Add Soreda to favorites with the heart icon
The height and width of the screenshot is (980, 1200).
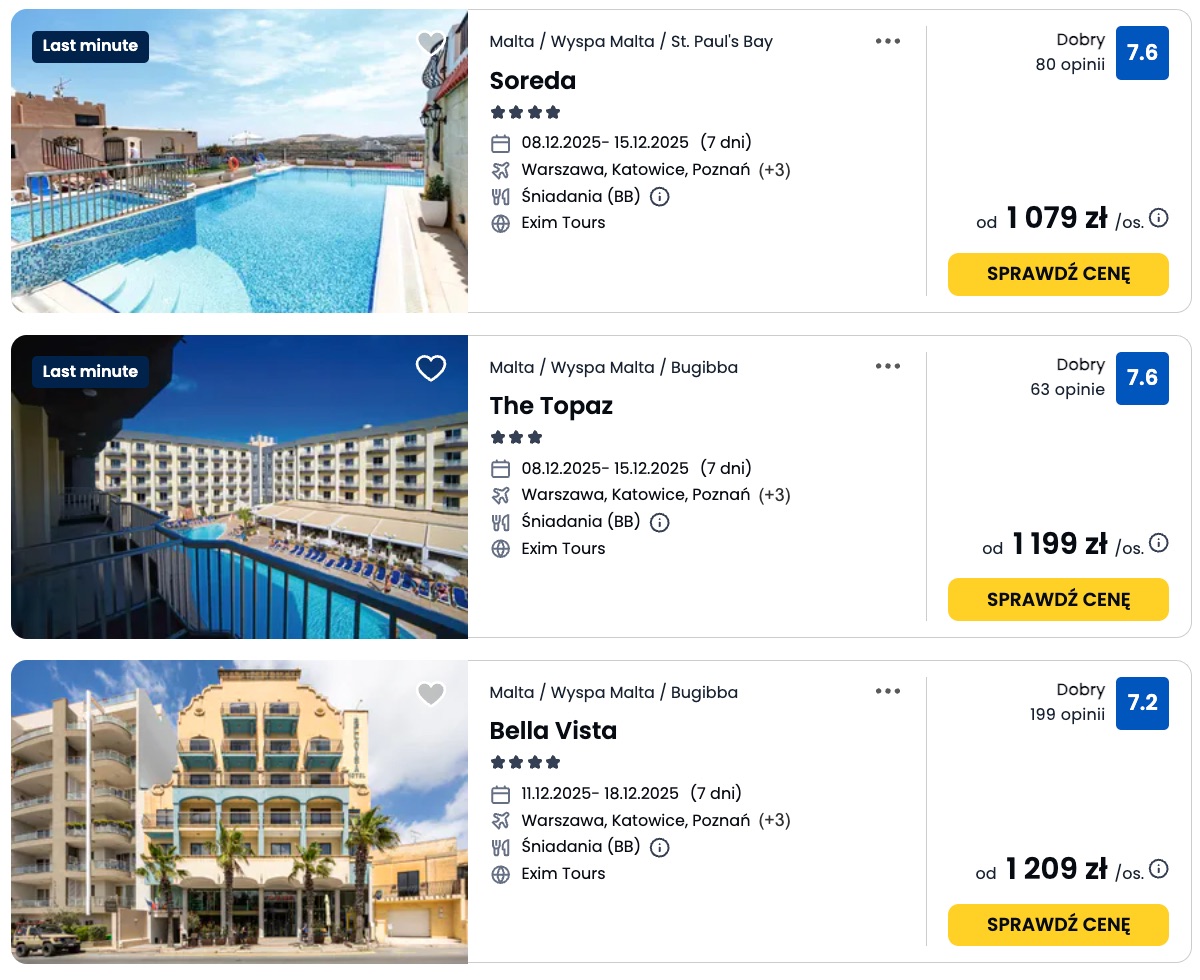(431, 43)
